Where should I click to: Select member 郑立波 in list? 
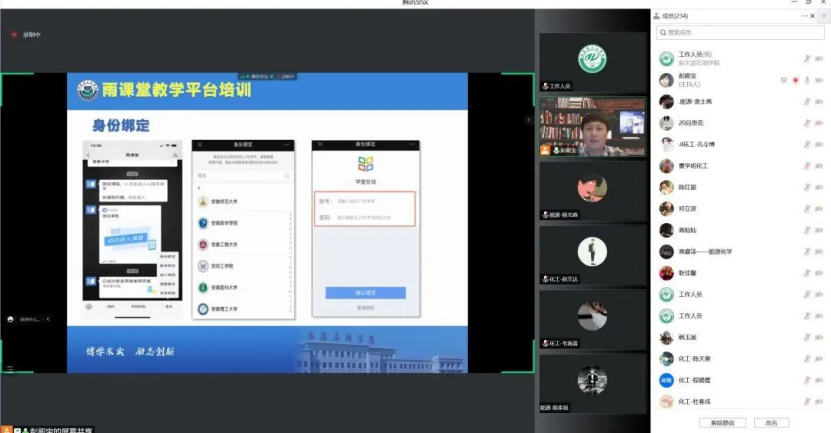[x=740, y=209]
